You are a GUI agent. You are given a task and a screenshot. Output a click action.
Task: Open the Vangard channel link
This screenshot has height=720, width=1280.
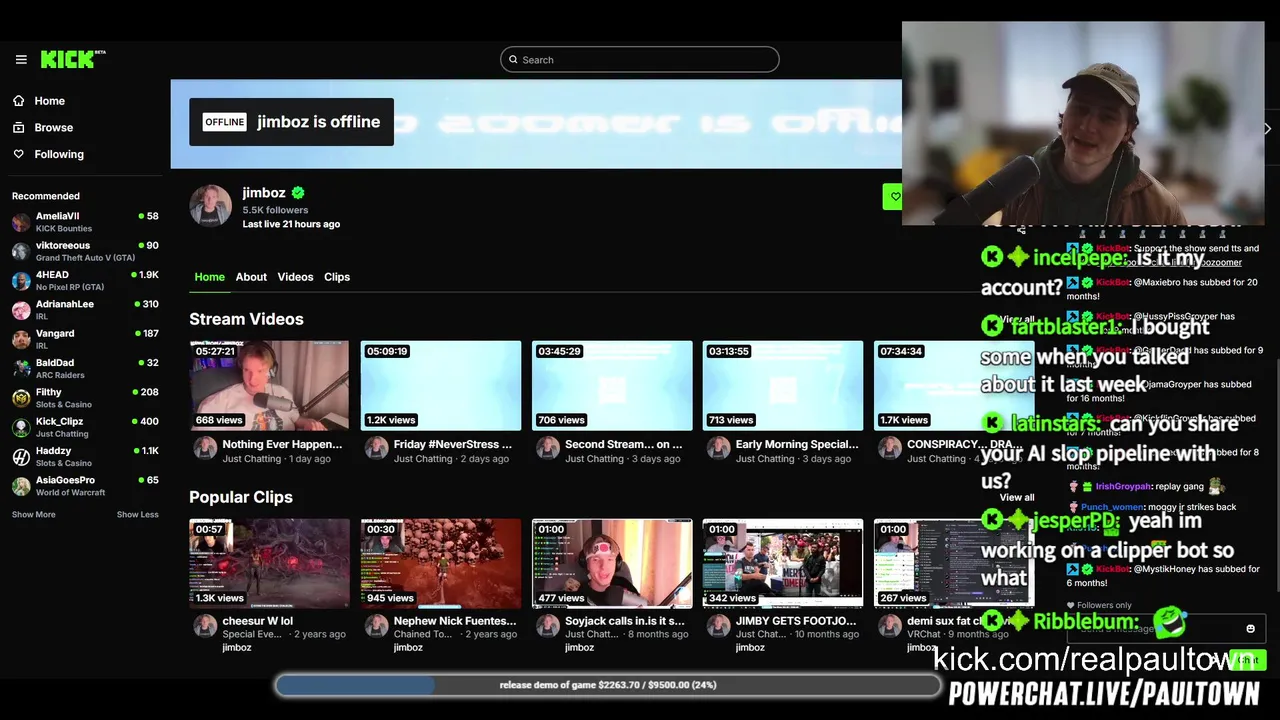click(55, 333)
